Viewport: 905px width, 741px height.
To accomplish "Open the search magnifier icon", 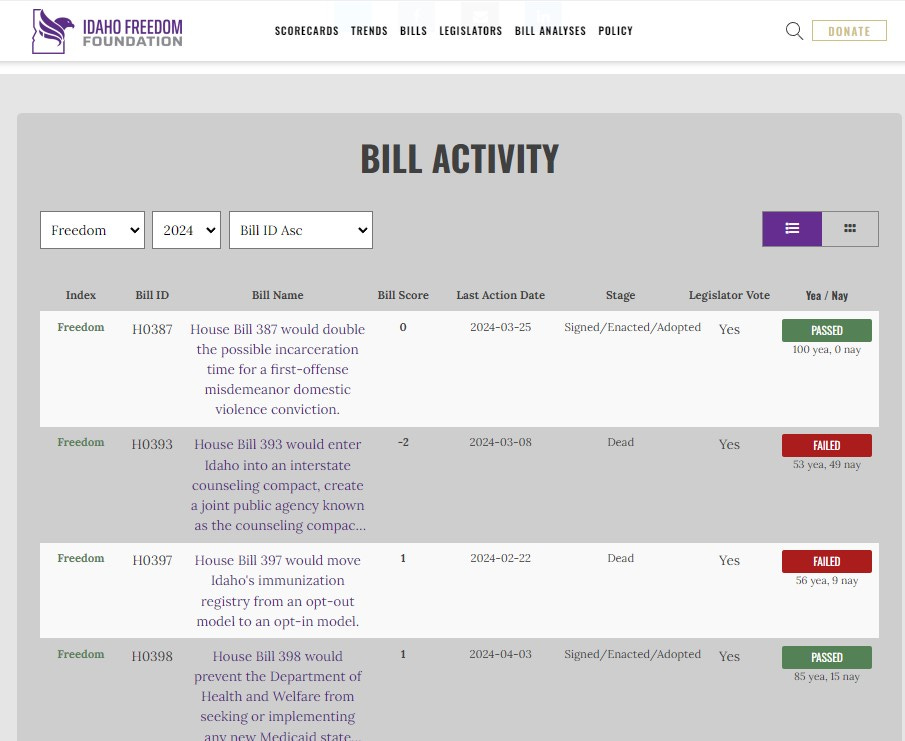I will pos(794,31).
